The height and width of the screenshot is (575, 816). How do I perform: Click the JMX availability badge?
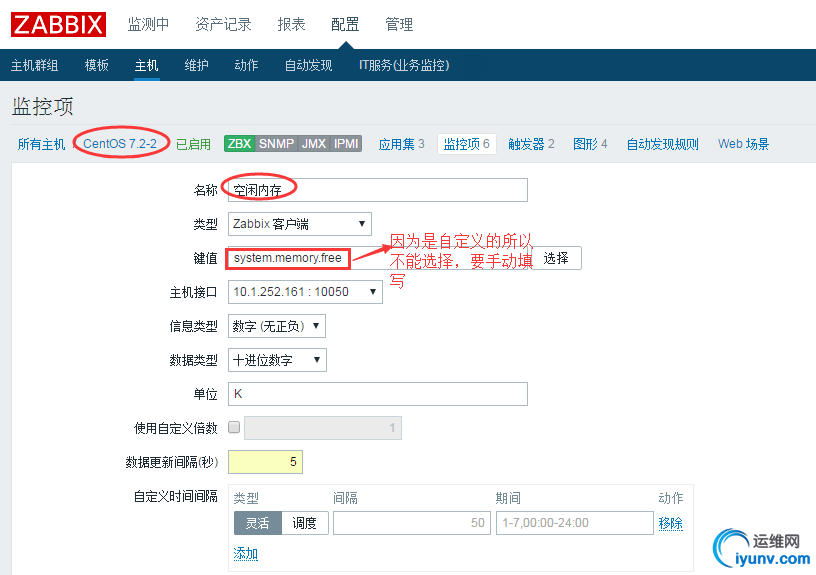click(x=314, y=144)
